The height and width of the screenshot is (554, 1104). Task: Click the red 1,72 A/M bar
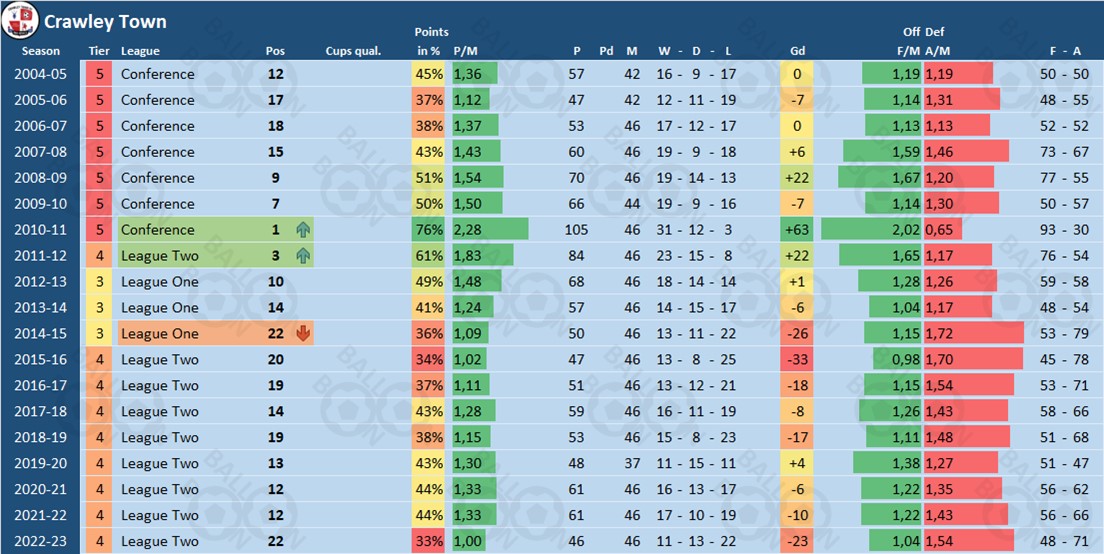(973, 334)
